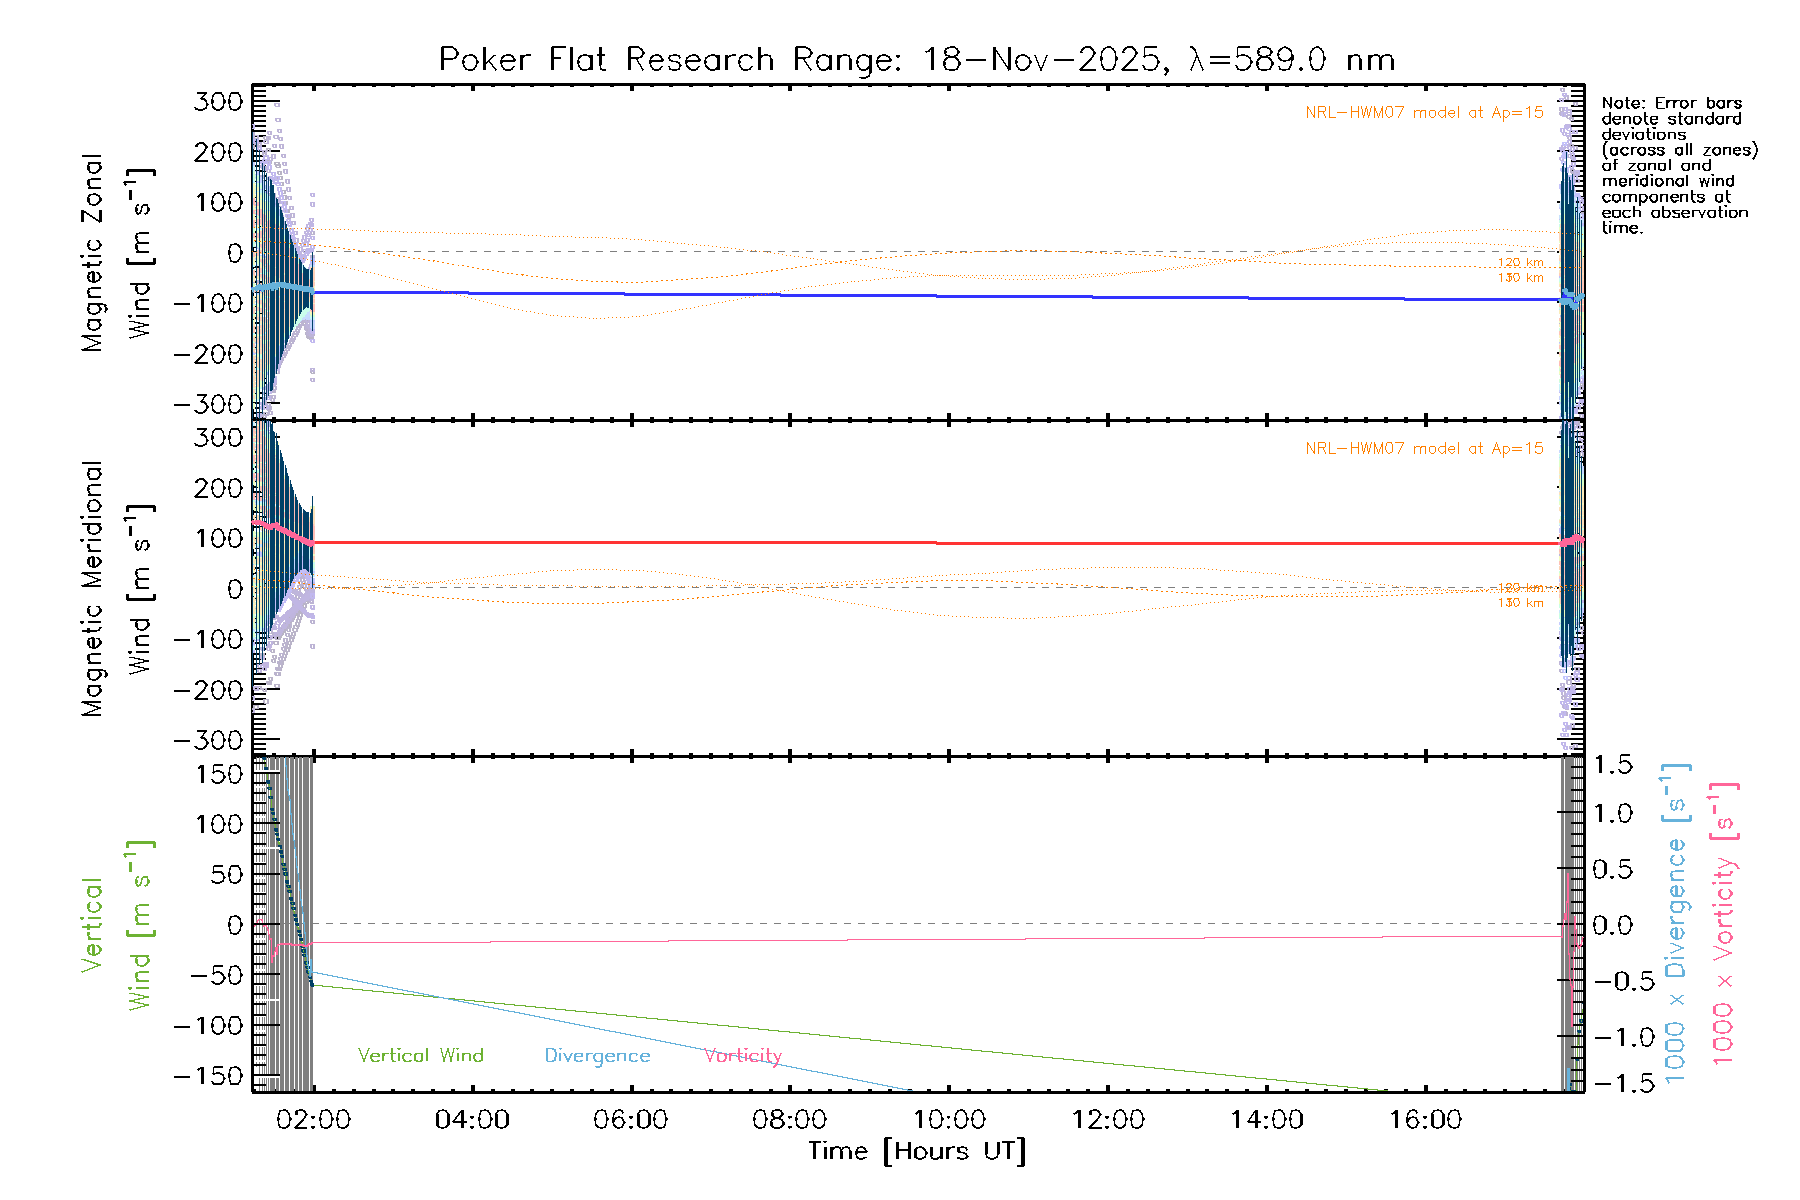The image size is (1800, 1200).
Task: Click the 04:00 time axis tick label
Action: click(x=472, y=1120)
